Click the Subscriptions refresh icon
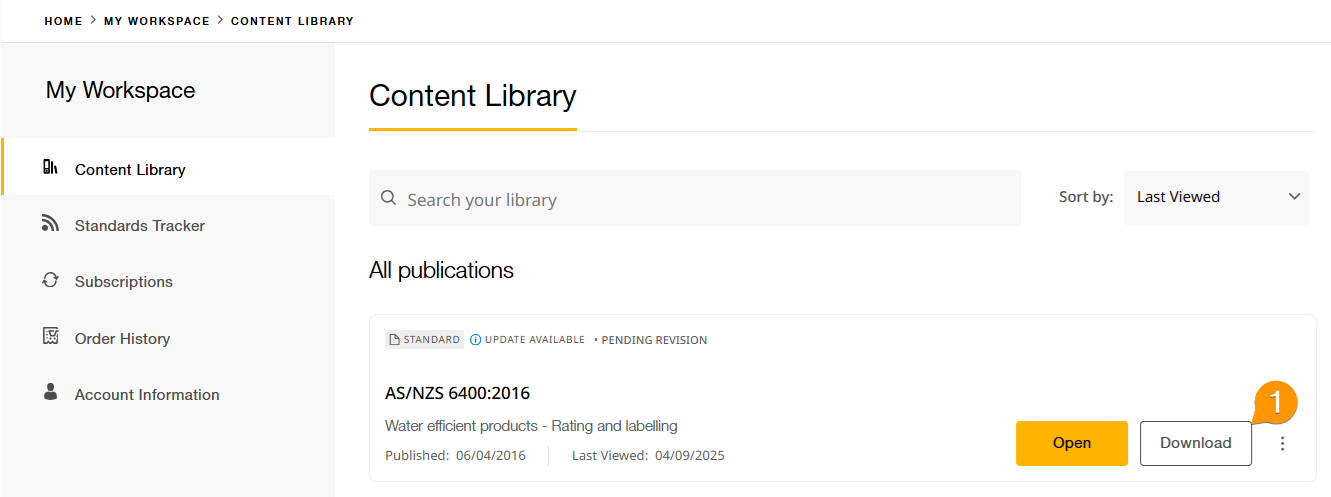The image size is (1331, 497). click(x=50, y=280)
